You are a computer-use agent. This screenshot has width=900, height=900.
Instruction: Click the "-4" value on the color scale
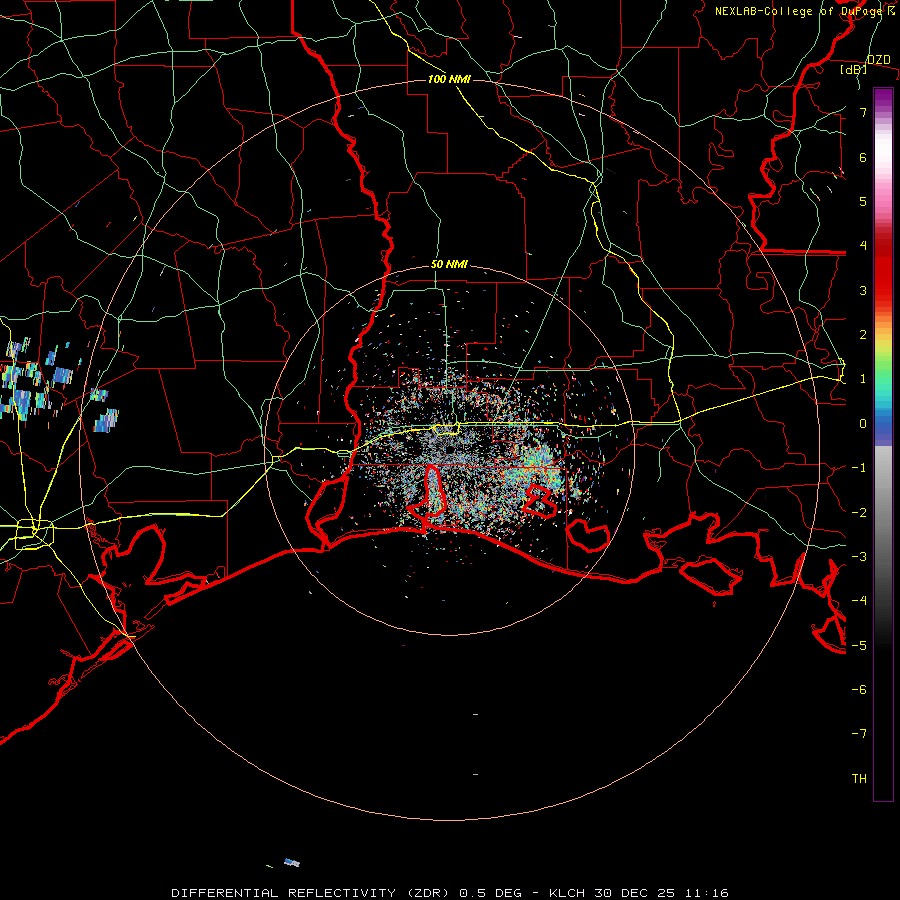(859, 601)
